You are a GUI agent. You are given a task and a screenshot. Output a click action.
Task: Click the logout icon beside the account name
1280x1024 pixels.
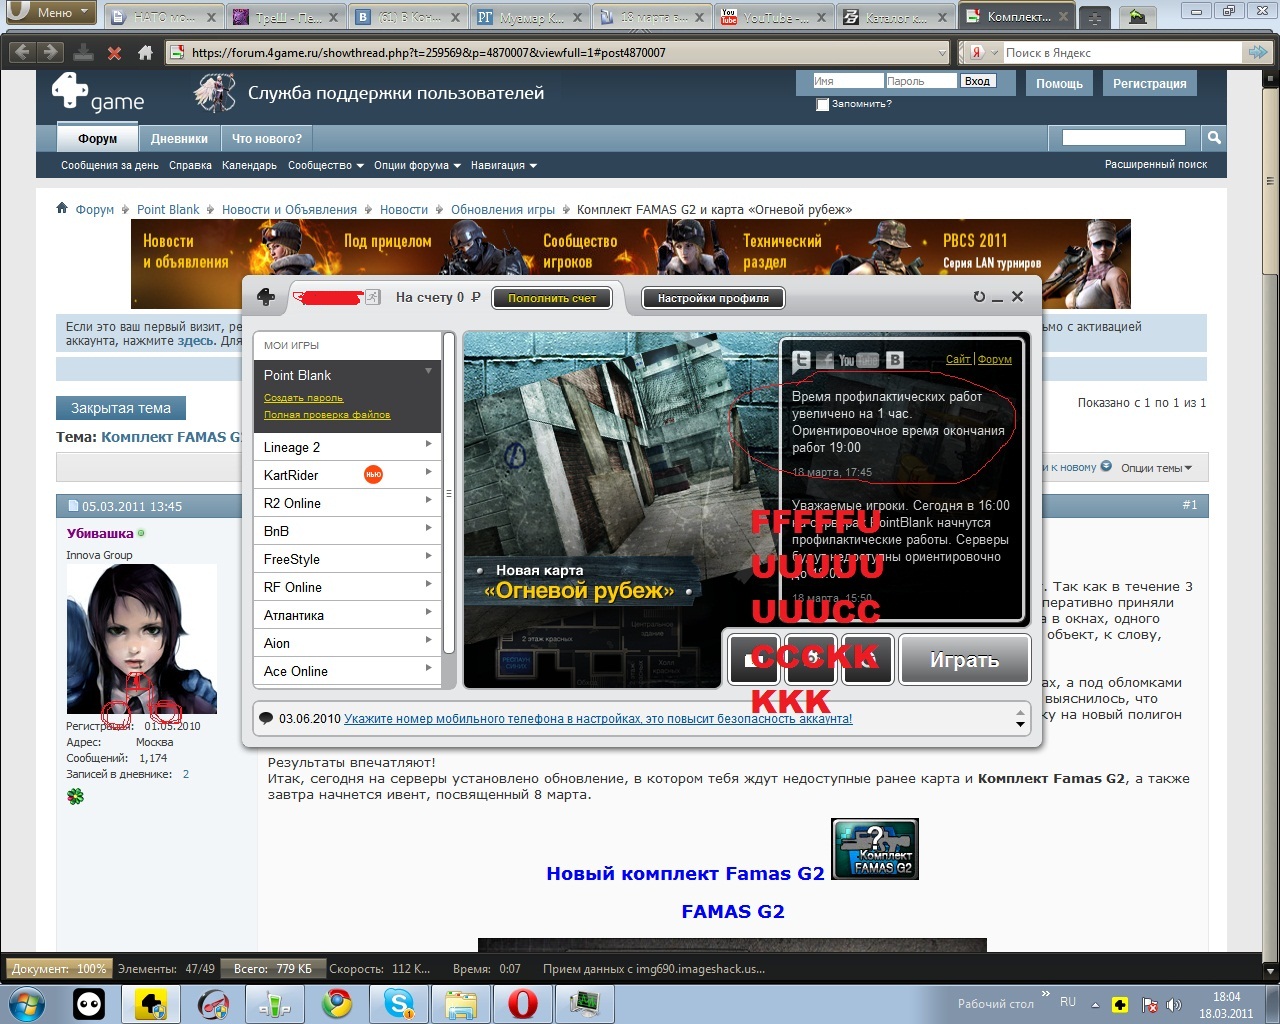(373, 297)
